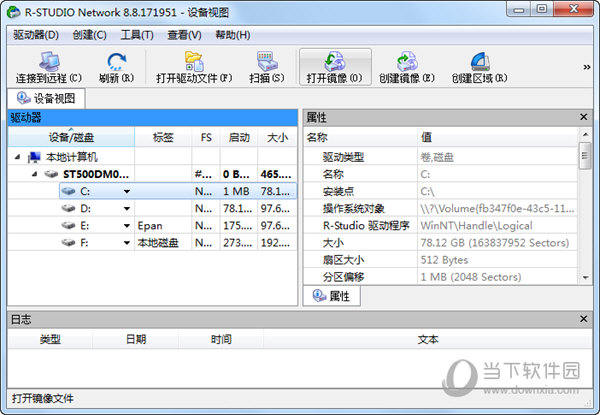Click the 1 MB (2048 Sectors) value
The image size is (600, 415).
pos(471,277)
